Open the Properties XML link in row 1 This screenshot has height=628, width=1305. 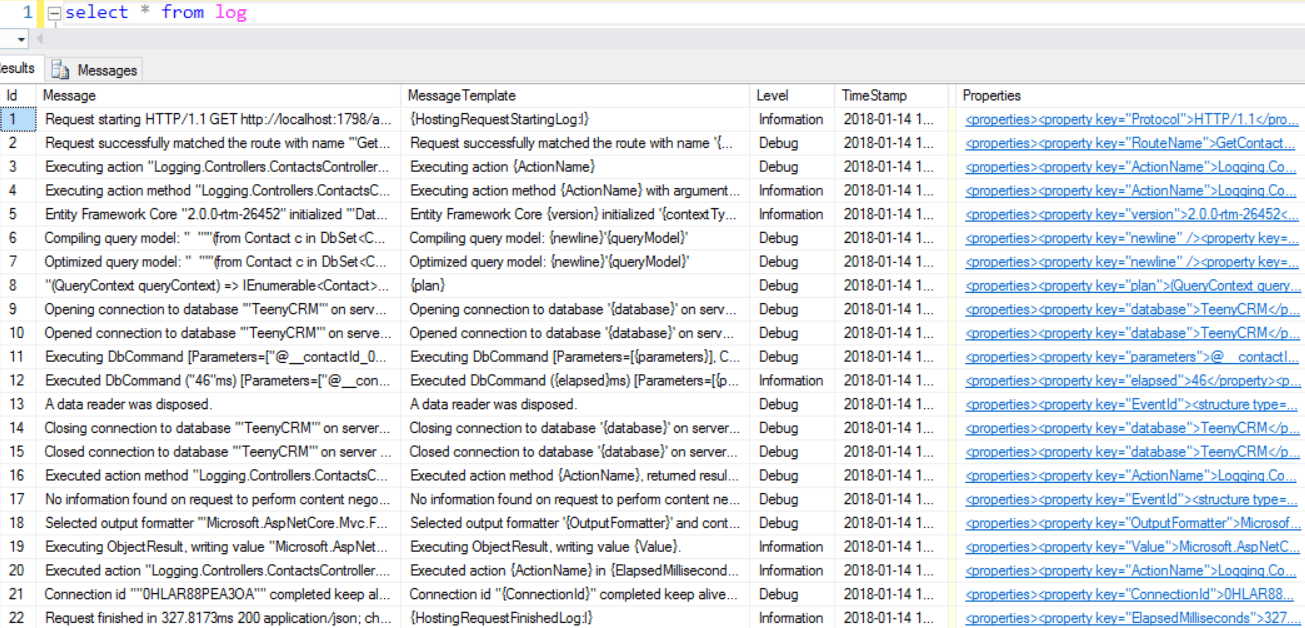pyautogui.click(x=1131, y=119)
